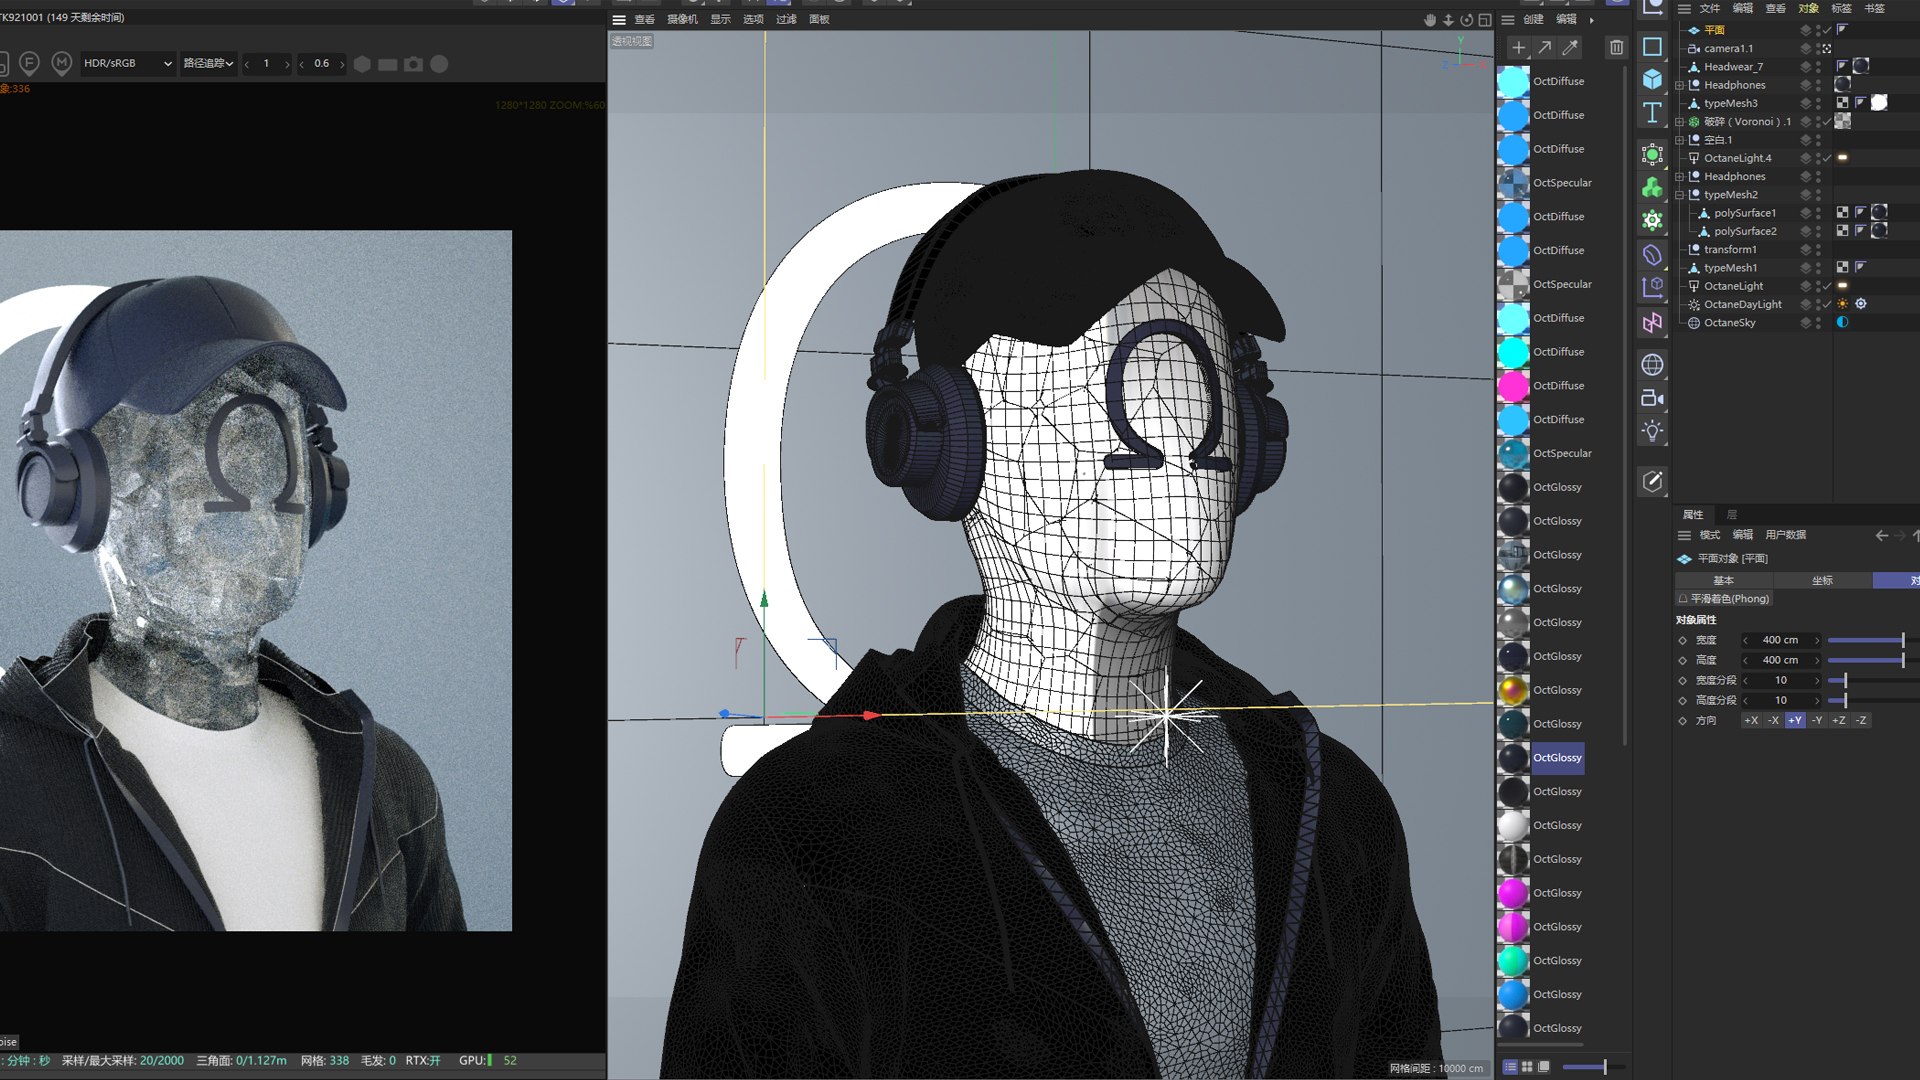Collapse the typeMesh2 tree node
The width and height of the screenshot is (1920, 1080).
point(1680,195)
